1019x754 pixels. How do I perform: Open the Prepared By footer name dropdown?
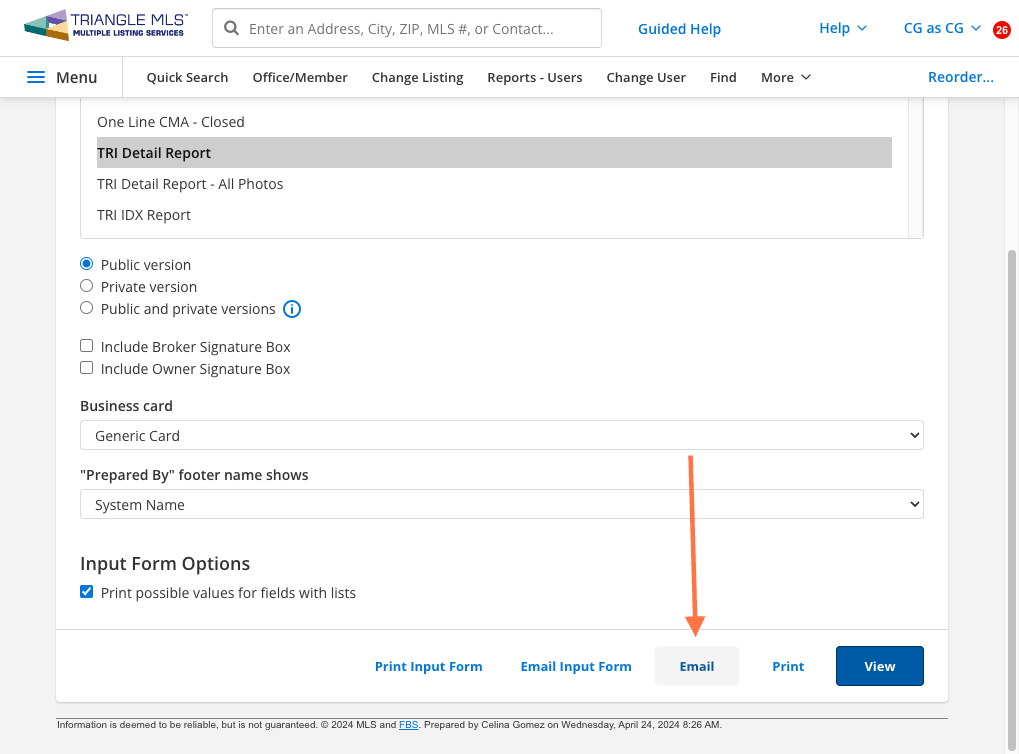[x=502, y=504]
